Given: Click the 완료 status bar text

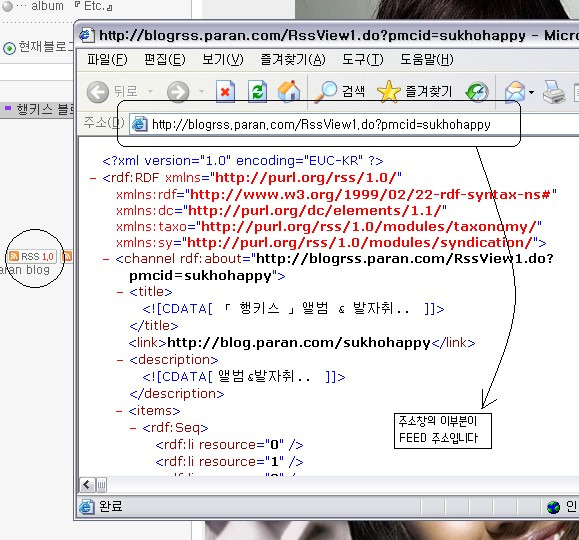Looking at the screenshot, I should (110, 506).
